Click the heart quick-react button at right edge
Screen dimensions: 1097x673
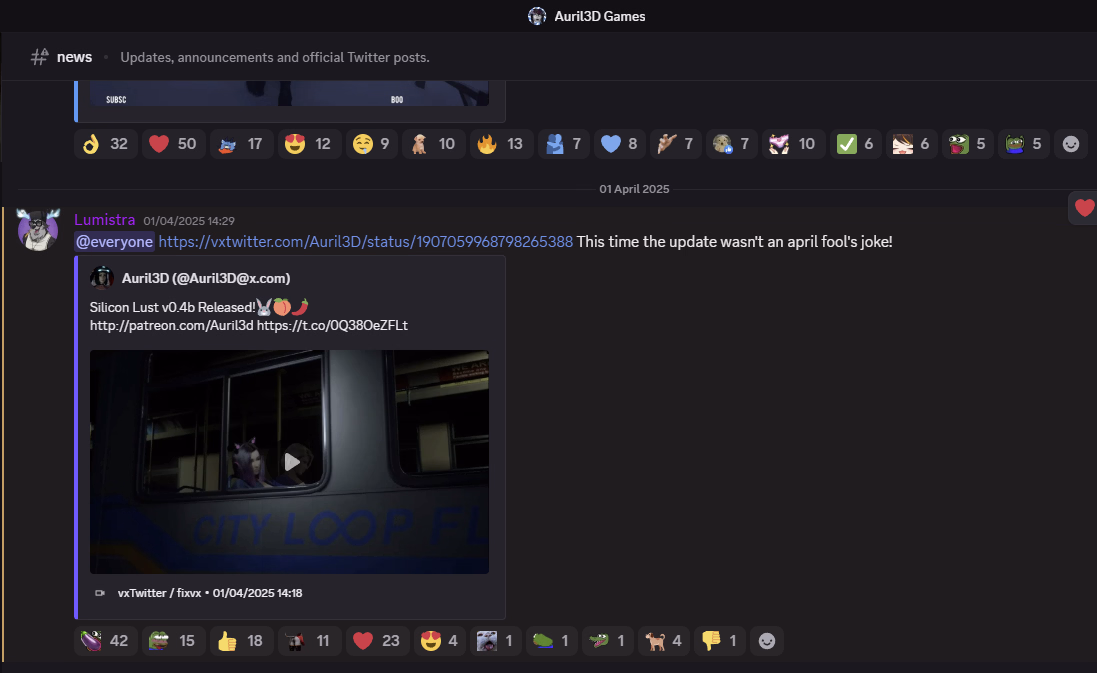[1084, 208]
